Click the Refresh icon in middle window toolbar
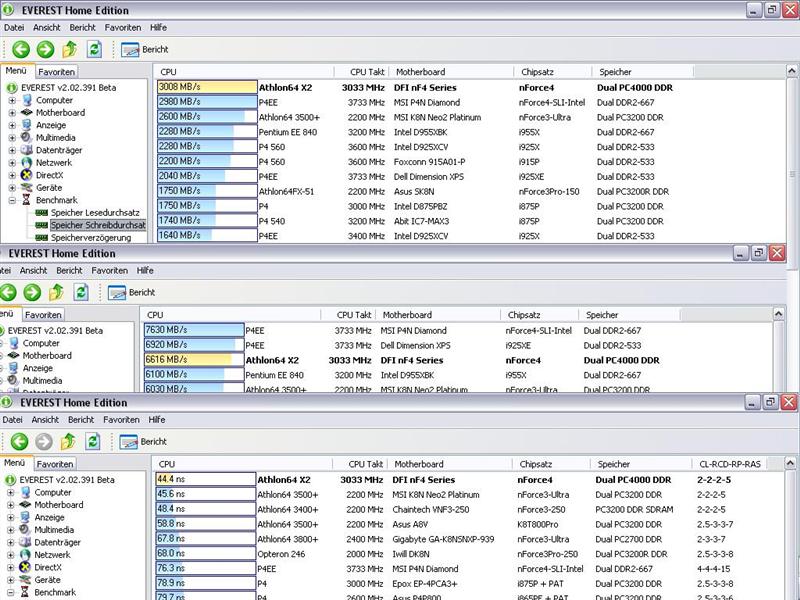This screenshot has width=800, height=600. click(81, 292)
